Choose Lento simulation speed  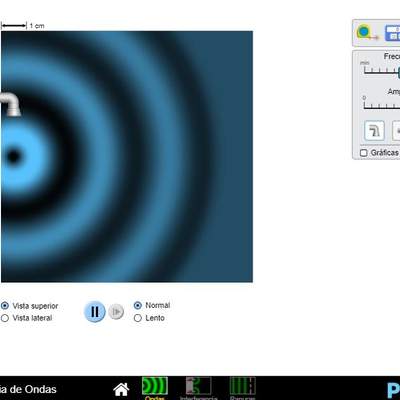tap(149, 318)
